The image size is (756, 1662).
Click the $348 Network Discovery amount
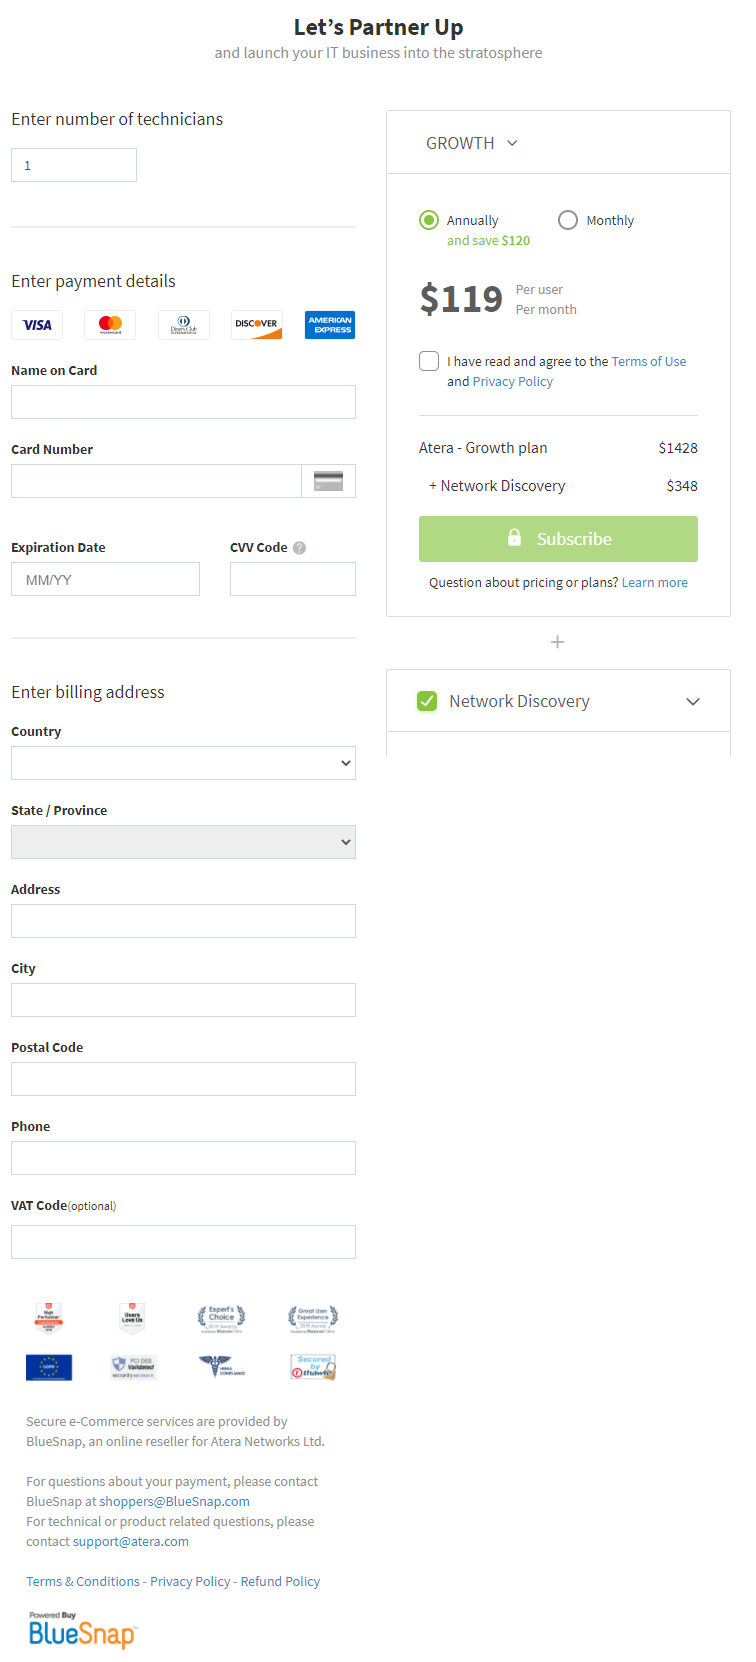point(682,486)
